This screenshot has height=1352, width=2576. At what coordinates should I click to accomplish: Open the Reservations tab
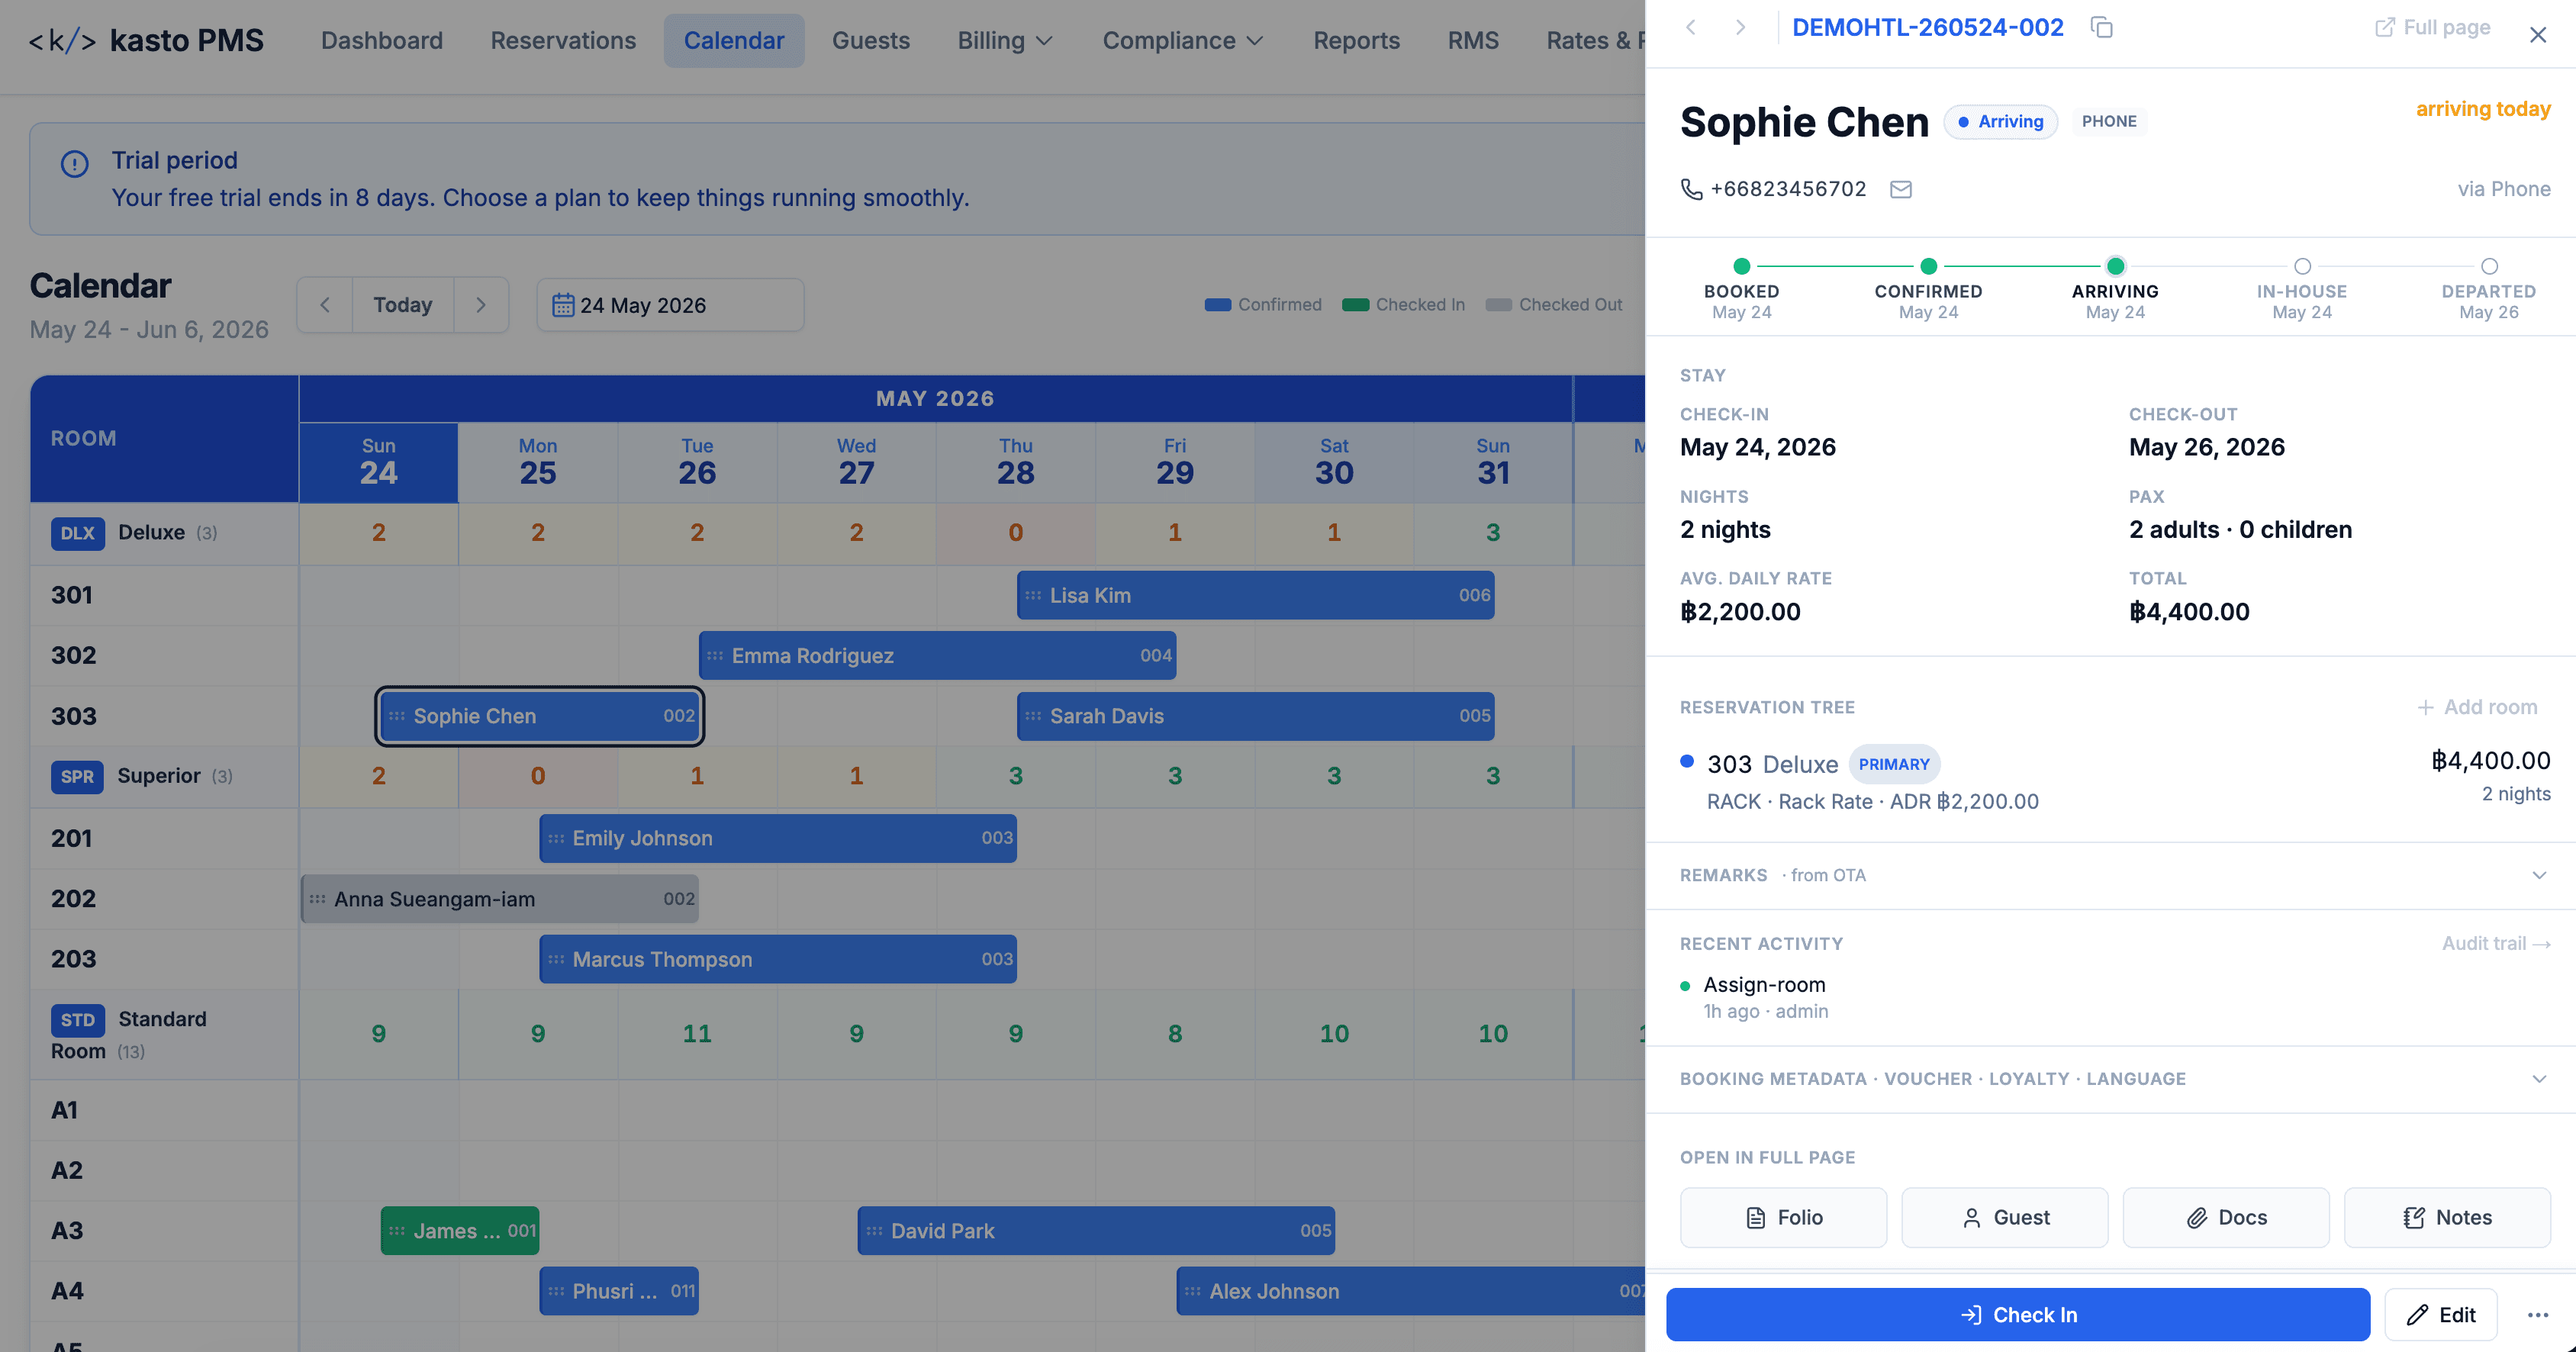pos(563,40)
